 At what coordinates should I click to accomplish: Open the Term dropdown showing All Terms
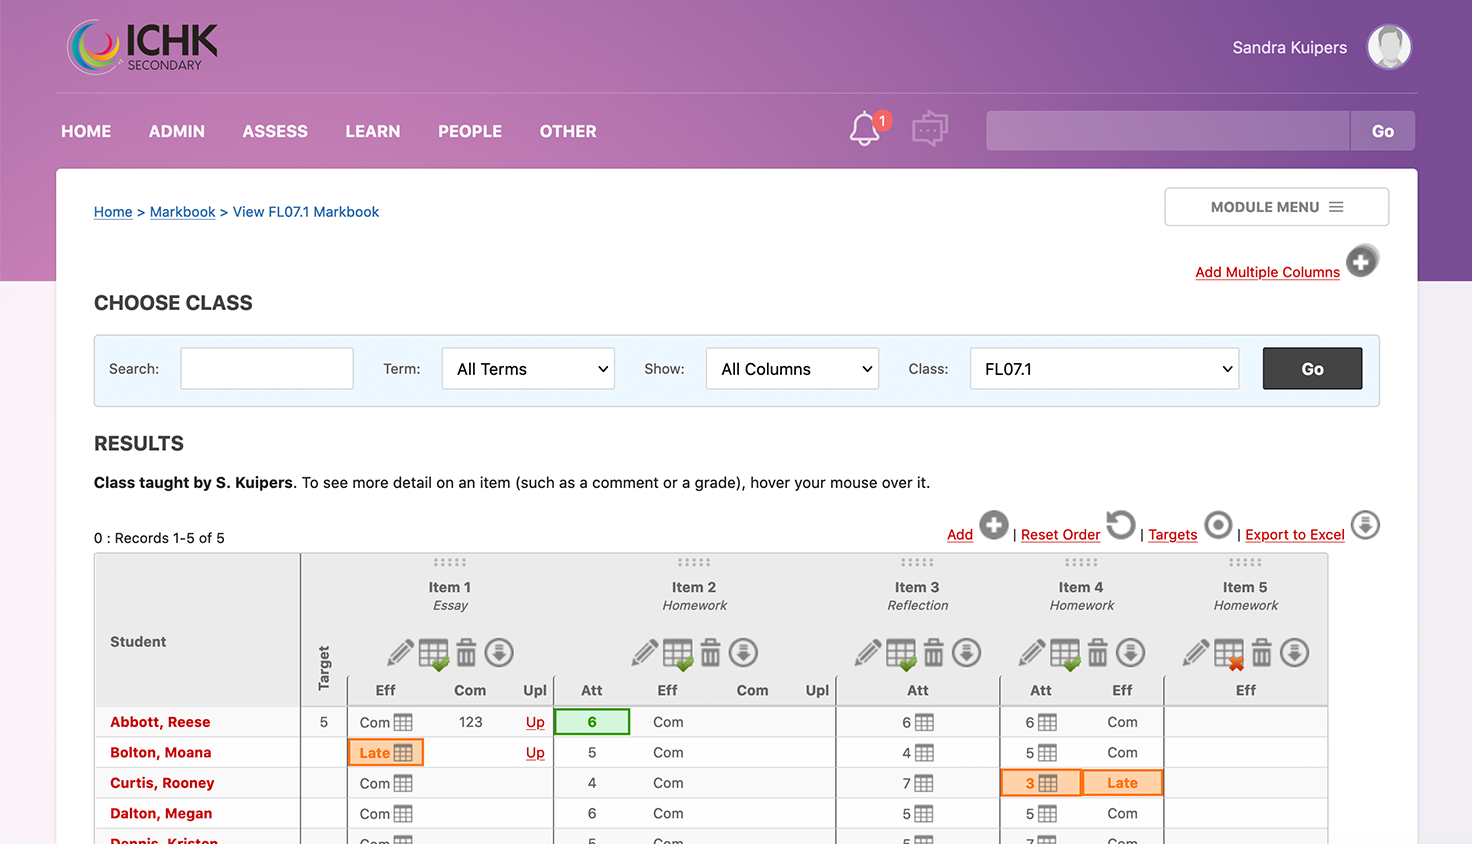(528, 369)
